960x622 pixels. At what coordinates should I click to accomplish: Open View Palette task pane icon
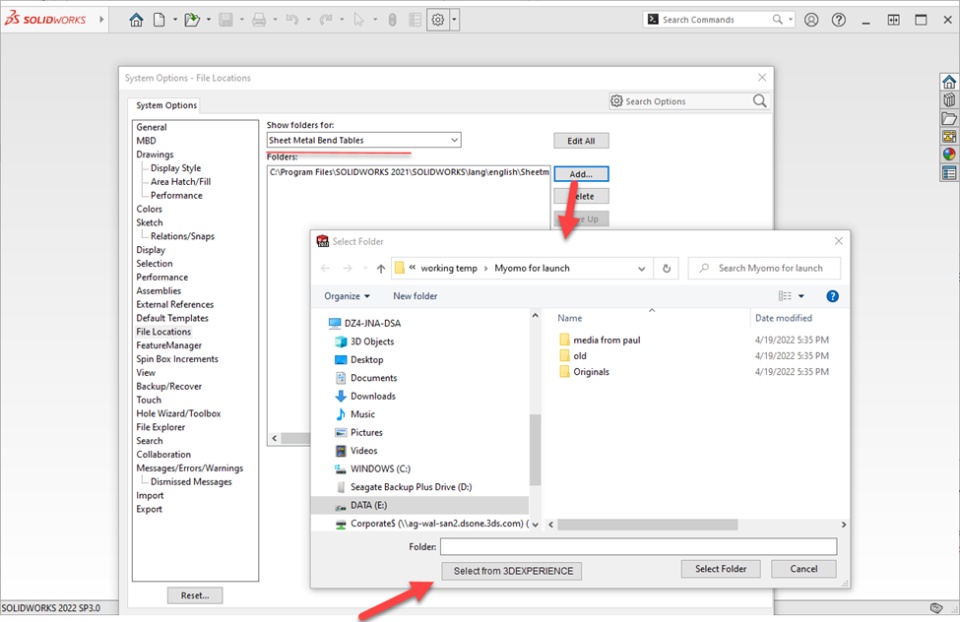949,136
